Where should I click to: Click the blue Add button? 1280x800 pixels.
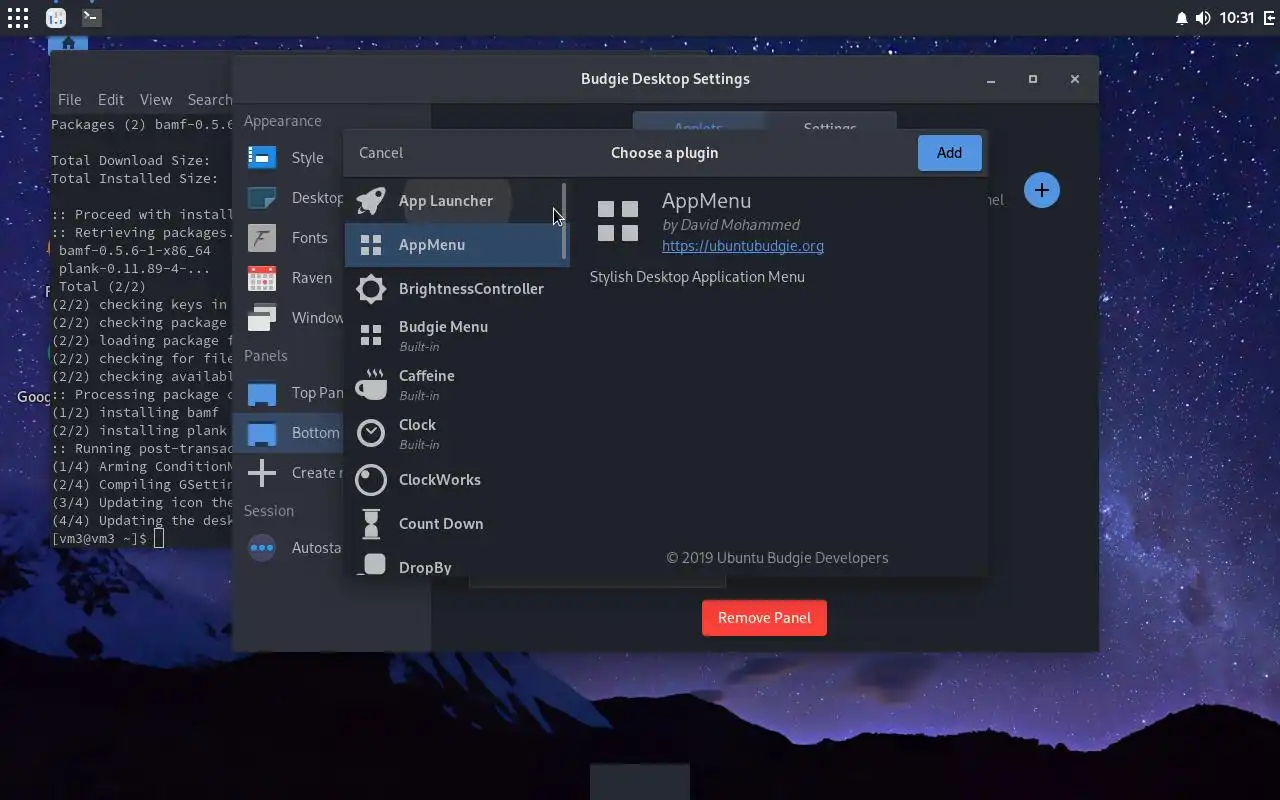[949, 153]
